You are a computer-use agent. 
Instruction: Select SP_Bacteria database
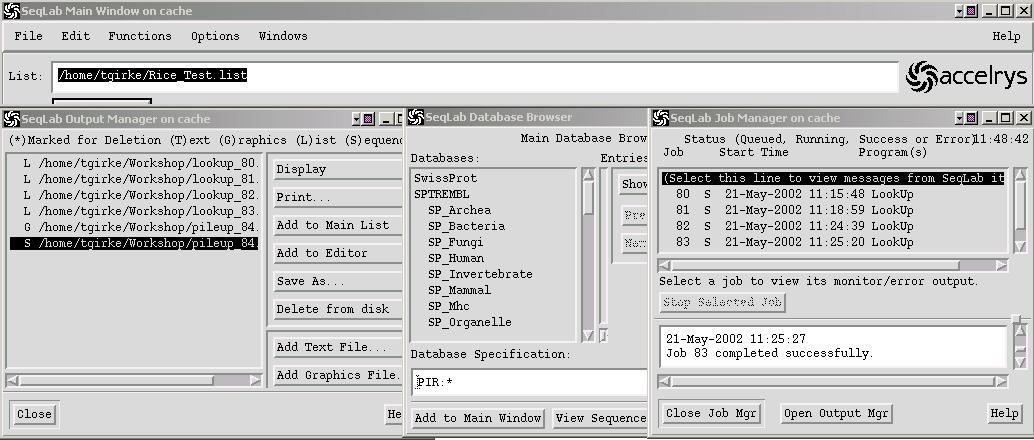pyautogui.click(x=466, y=226)
